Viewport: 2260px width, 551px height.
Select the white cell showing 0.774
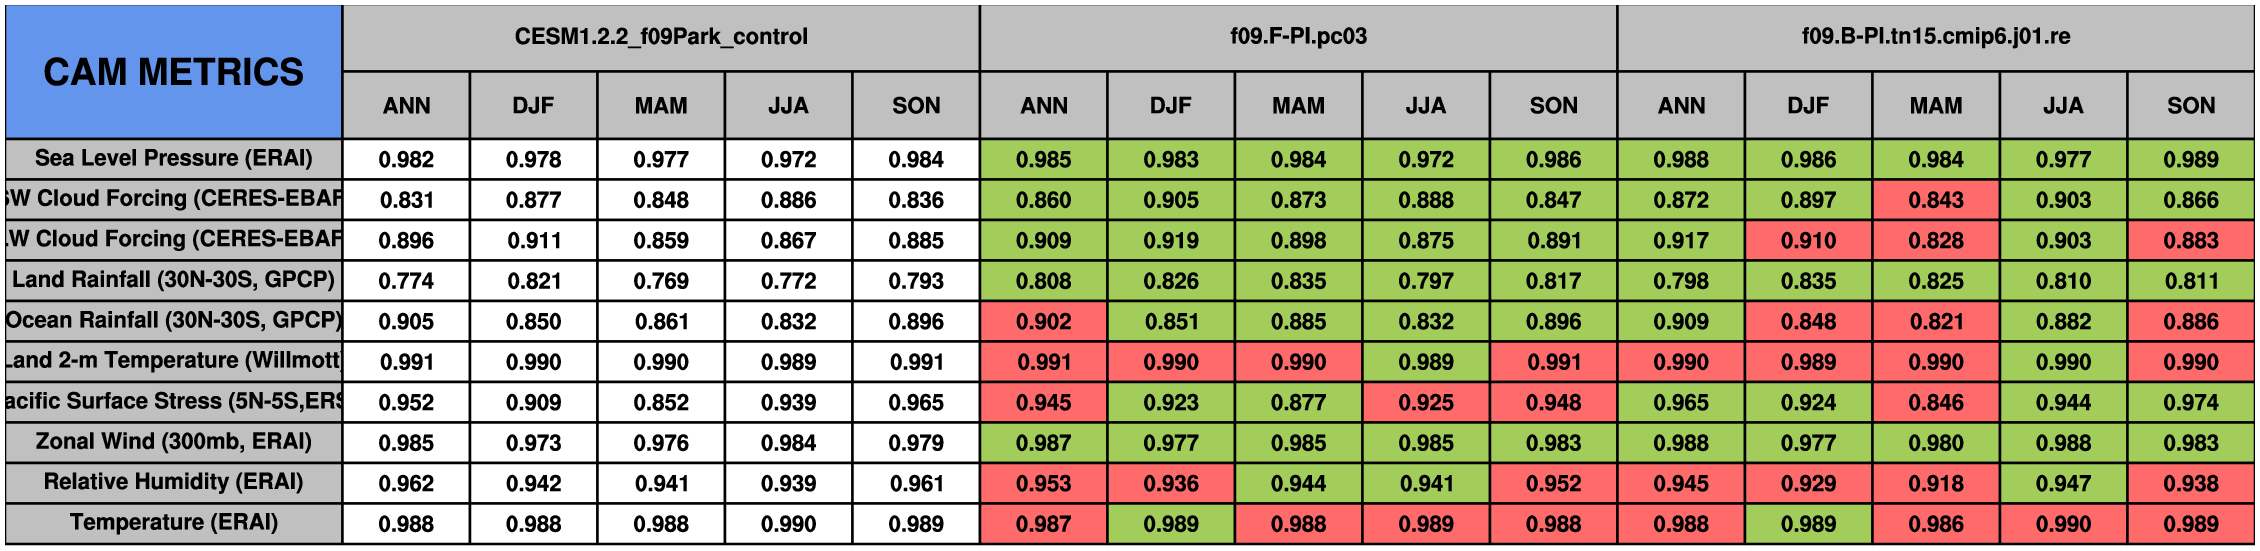[x=406, y=281]
